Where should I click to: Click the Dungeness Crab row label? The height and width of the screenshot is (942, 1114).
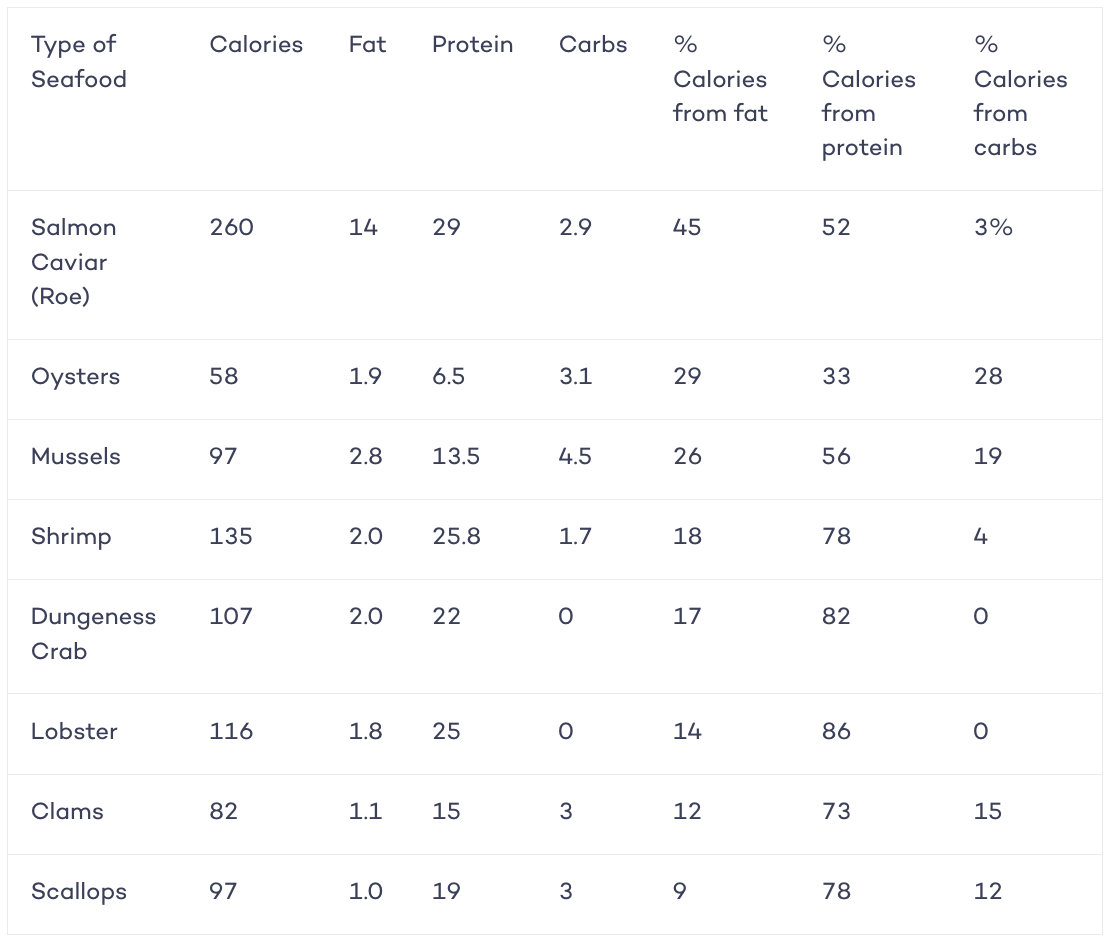point(93,634)
